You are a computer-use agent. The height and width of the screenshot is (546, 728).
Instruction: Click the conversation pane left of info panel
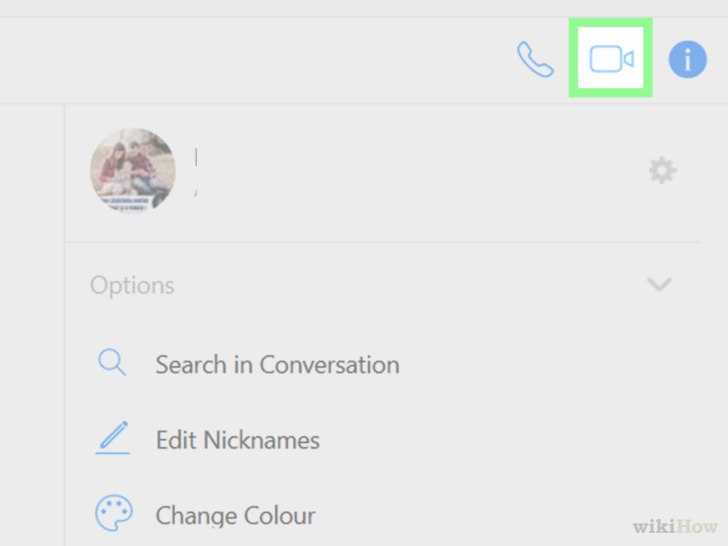(x=32, y=325)
